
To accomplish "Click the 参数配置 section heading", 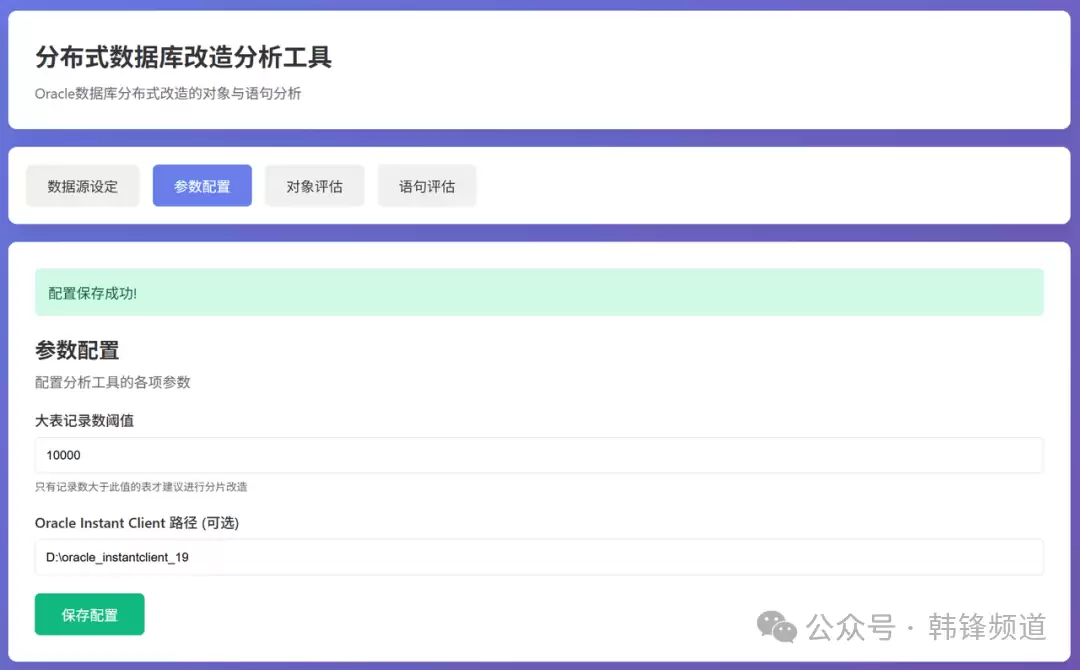I will coord(77,350).
